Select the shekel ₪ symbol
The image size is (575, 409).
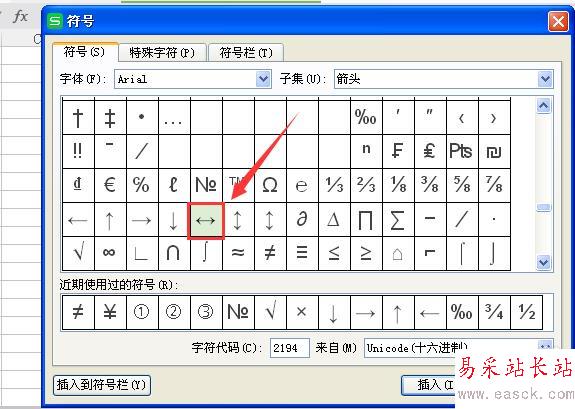(x=494, y=151)
